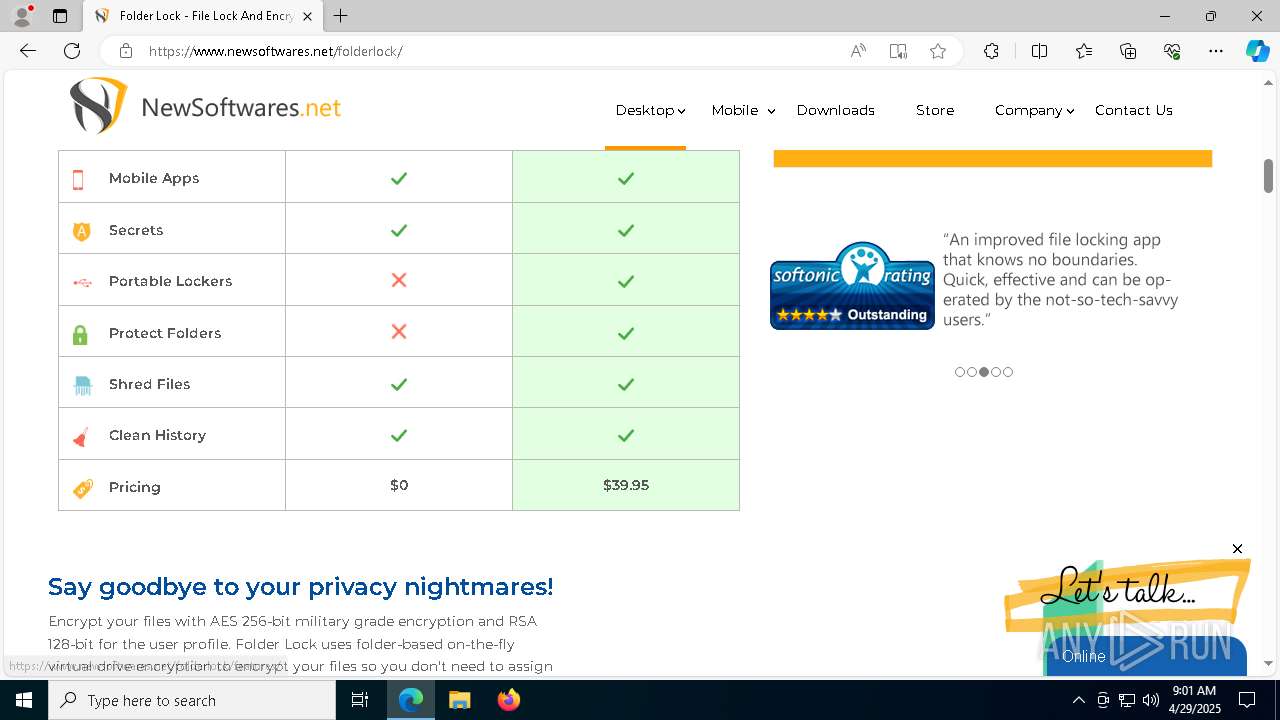Click the Secrets shield icon

(82, 231)
